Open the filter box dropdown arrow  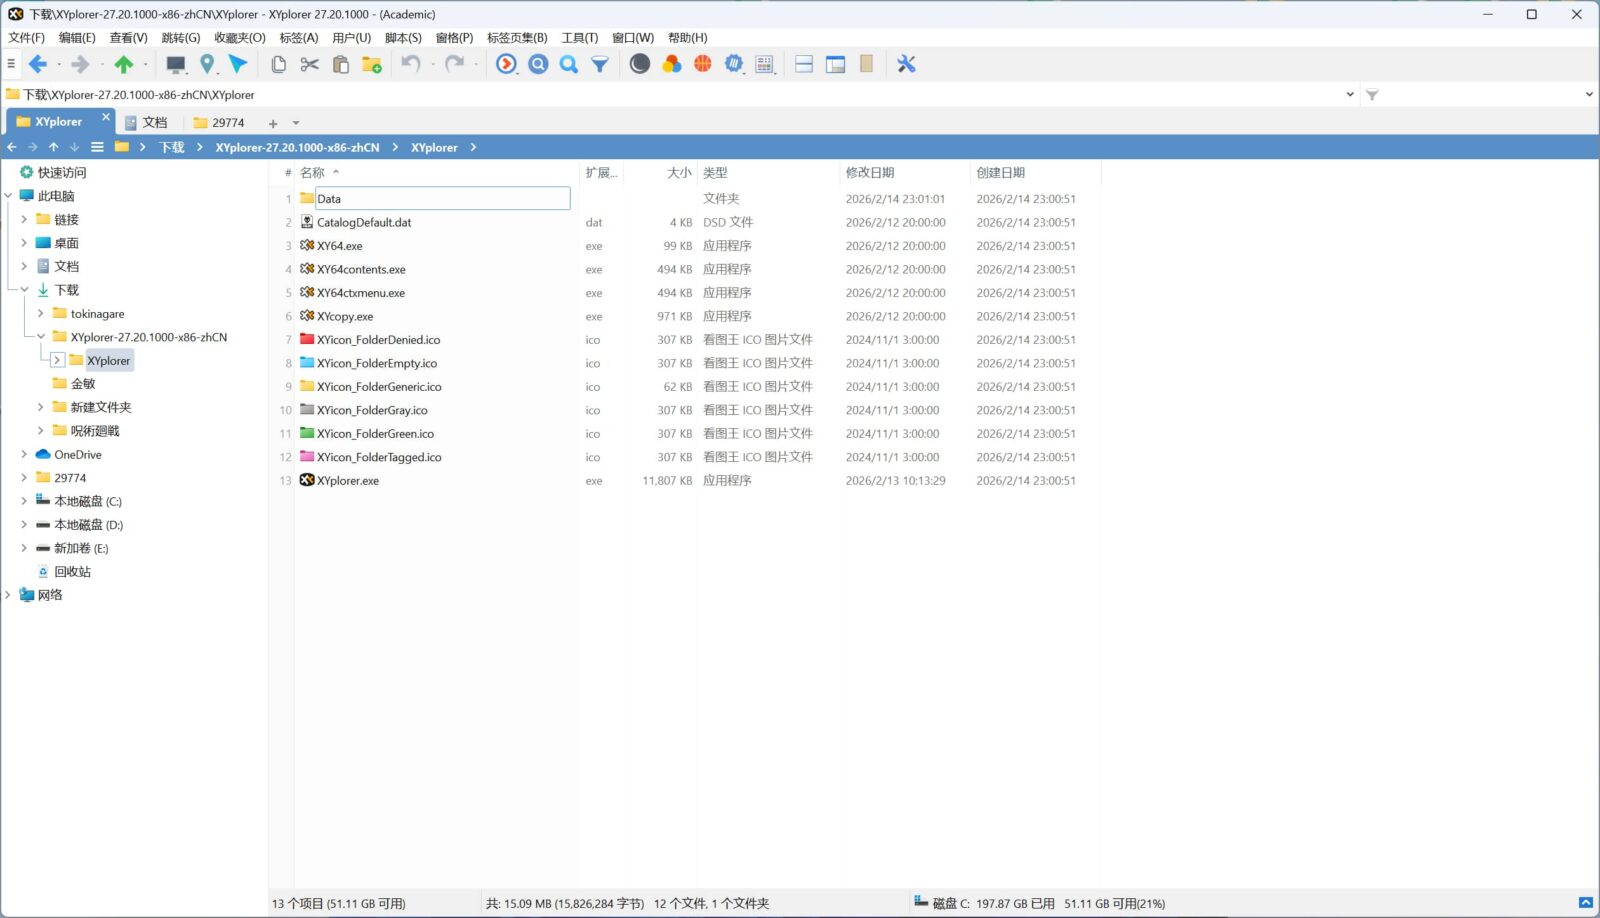pos(1589,95)
